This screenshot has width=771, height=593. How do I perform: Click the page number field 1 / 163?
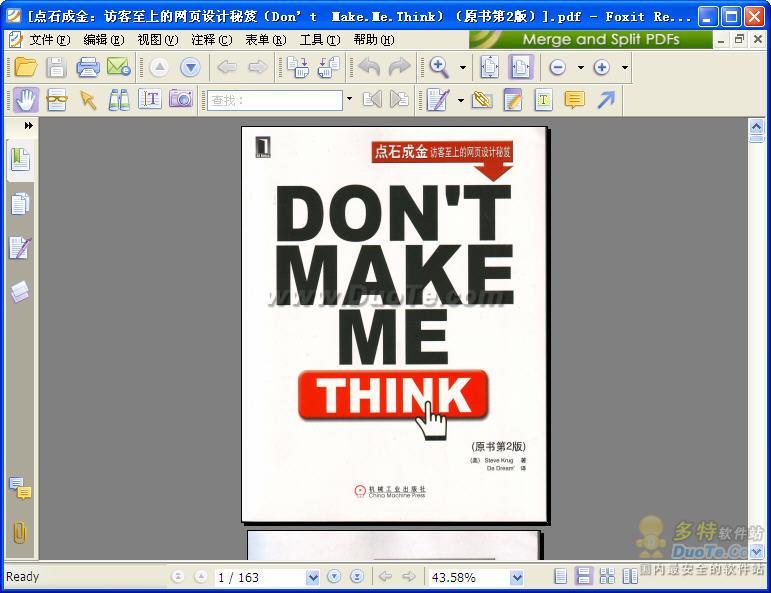tap(260, 577)
